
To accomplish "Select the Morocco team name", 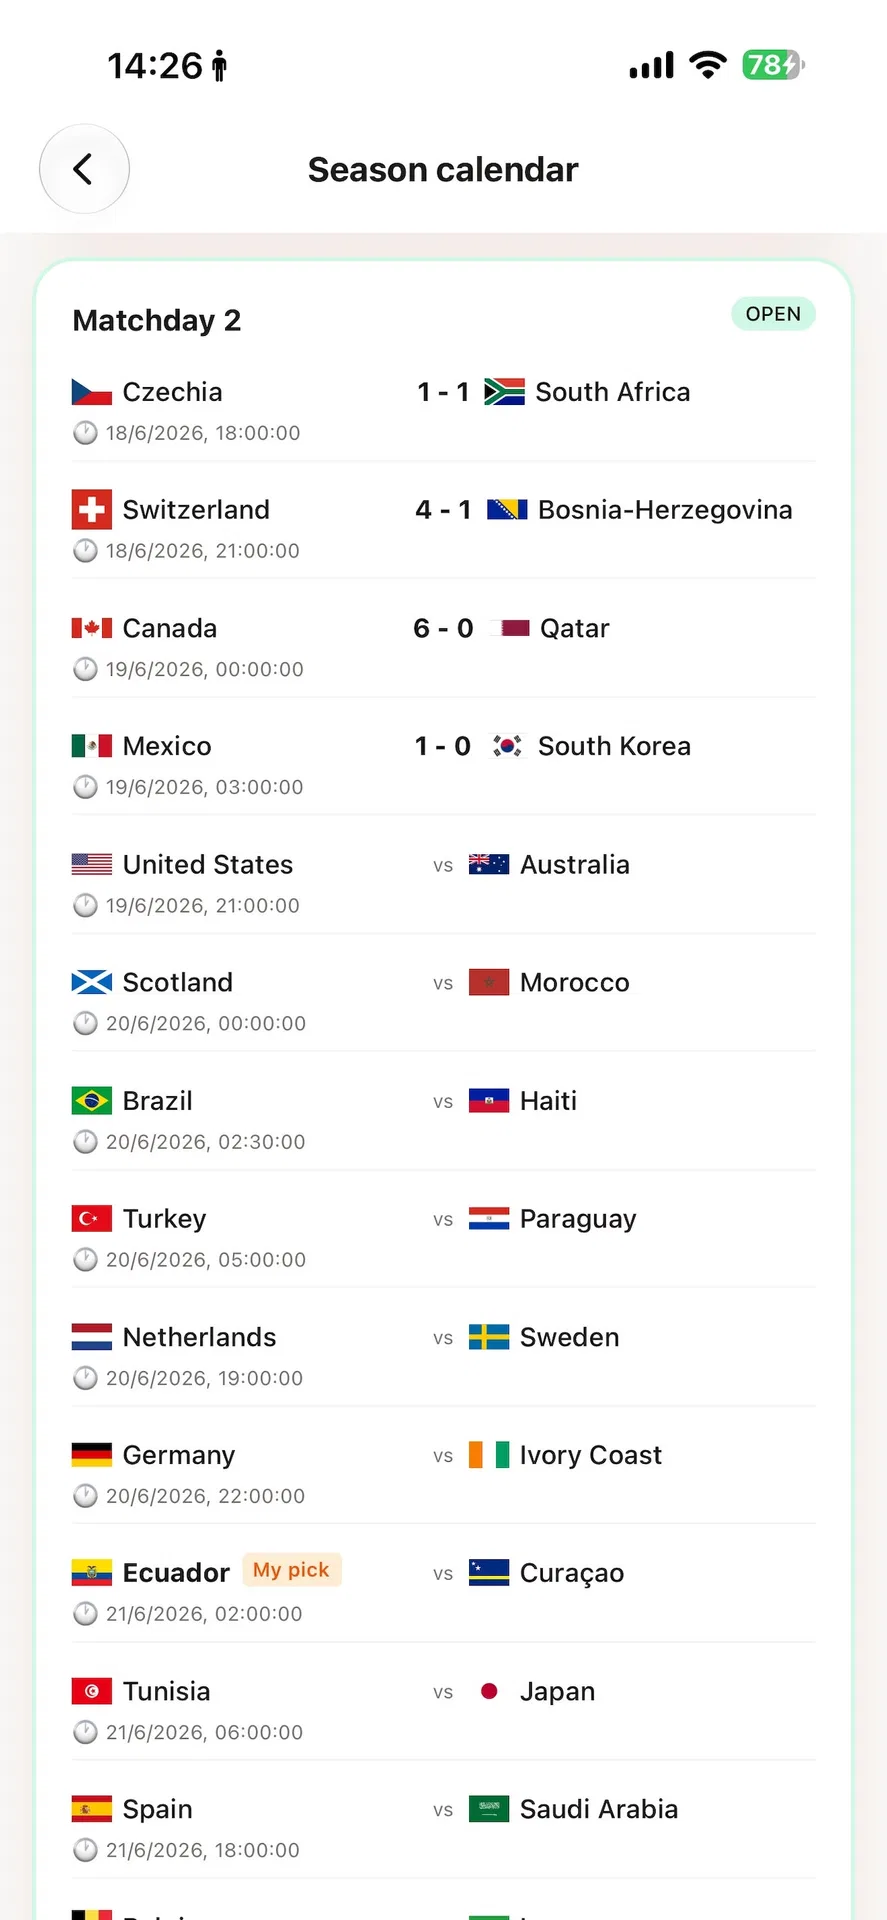I will [x=575, y=982].
